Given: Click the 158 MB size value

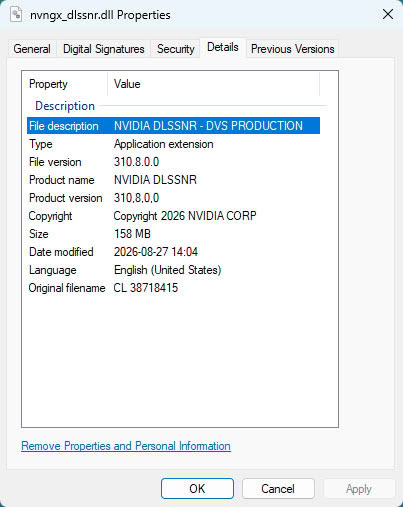Looking at the screenshot, I should (132, 234).
